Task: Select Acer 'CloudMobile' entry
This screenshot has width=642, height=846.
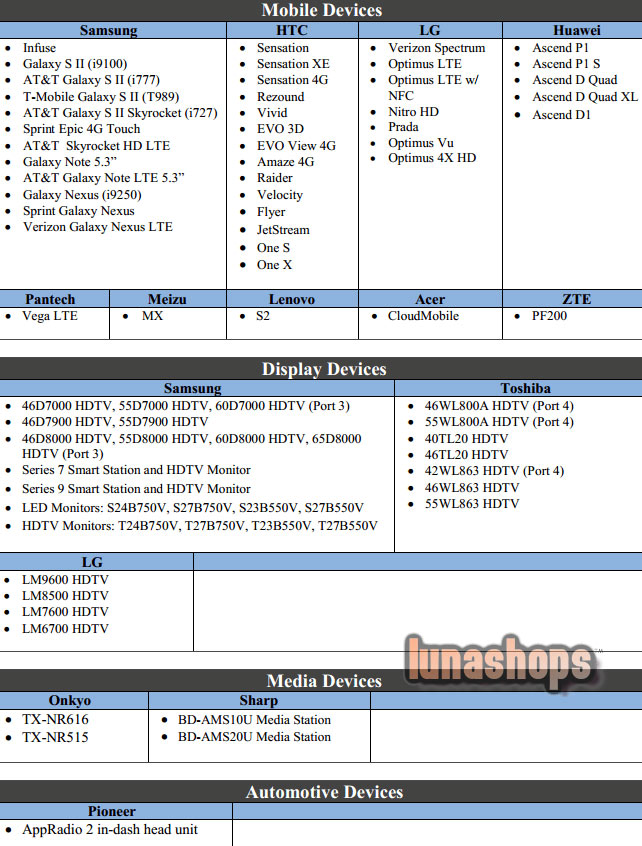Action: coord(423,316)
